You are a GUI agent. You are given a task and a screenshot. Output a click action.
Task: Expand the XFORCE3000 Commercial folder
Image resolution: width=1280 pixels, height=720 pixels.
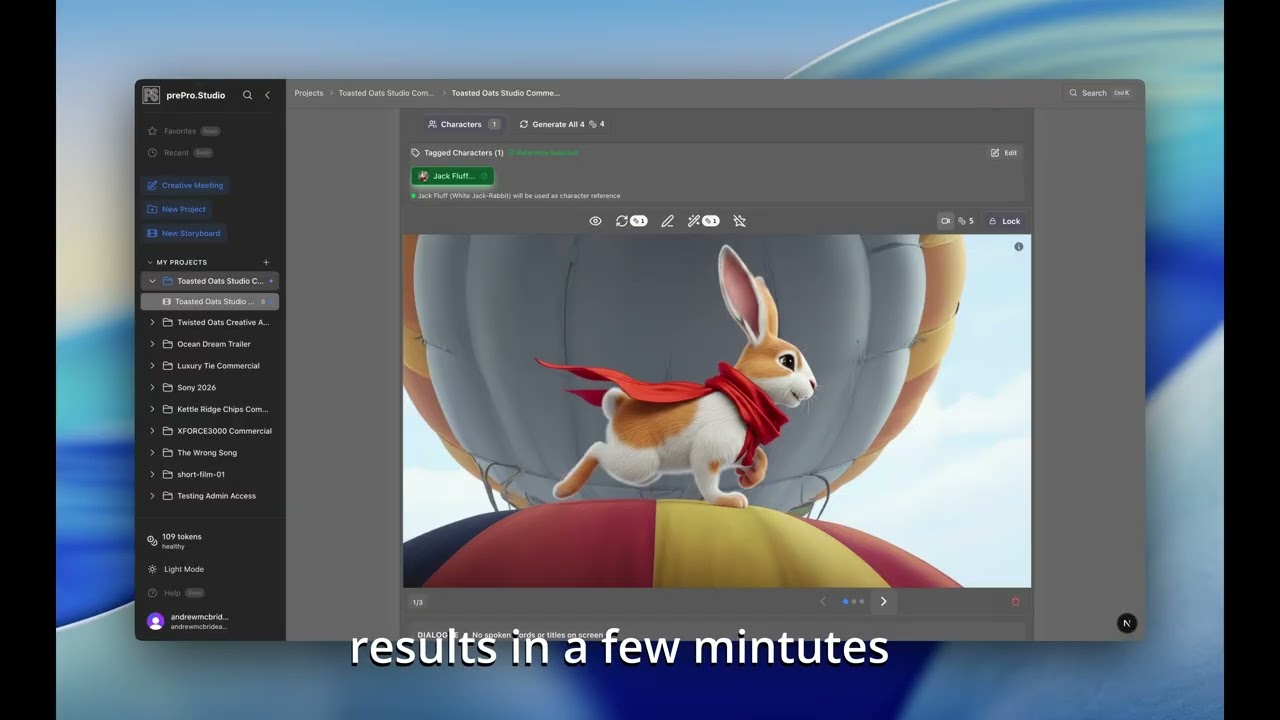[x=152, y=431]
